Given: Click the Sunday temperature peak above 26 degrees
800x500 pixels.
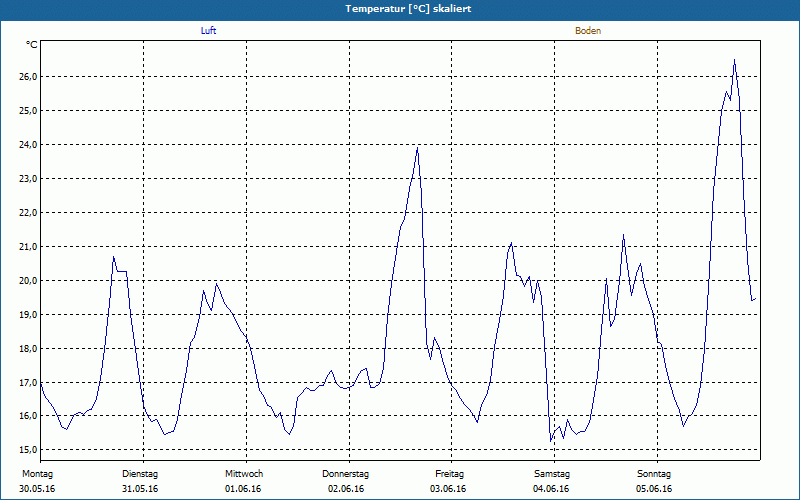Looking at the screenshot, I should pyautogui.click(x=734, y=60).
